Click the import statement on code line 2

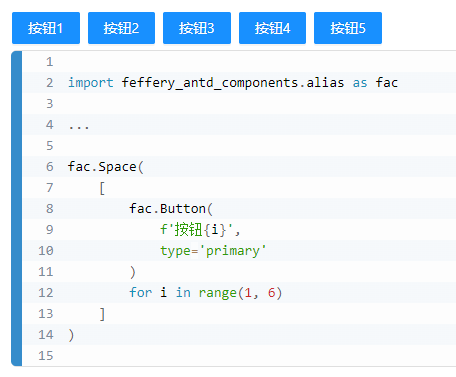pyautogui.click(x=233, y=83)
